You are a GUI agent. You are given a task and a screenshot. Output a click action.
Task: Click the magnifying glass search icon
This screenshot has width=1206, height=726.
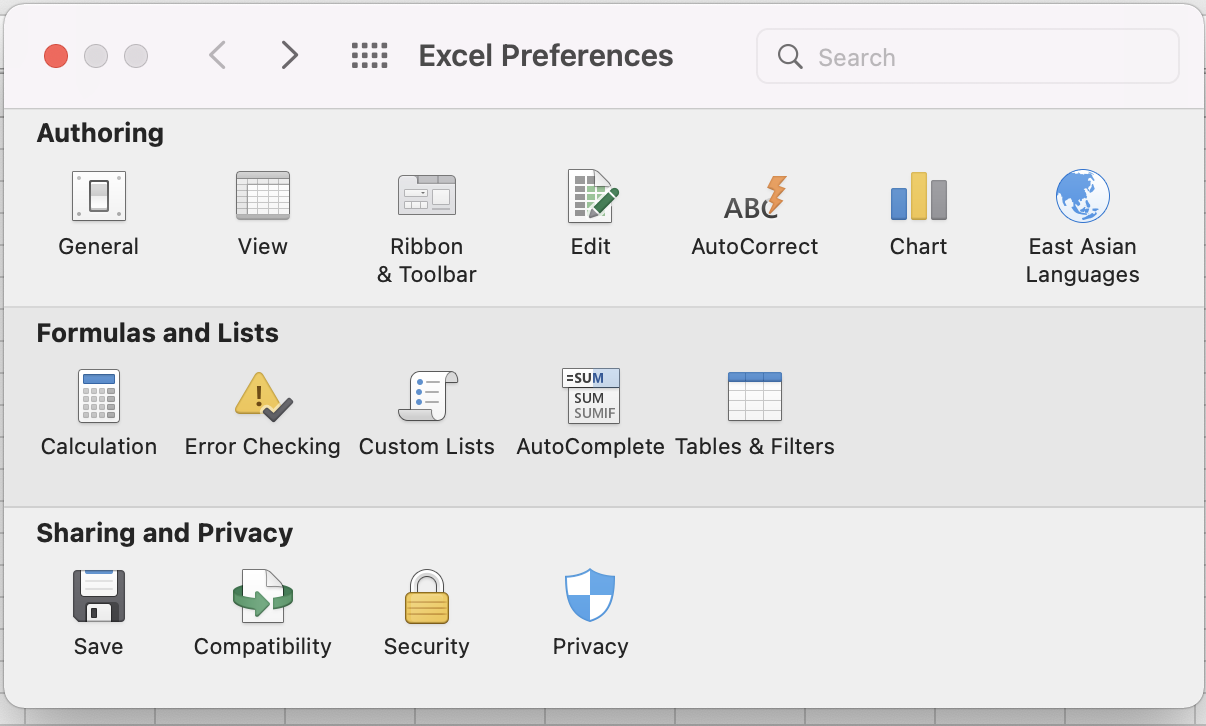pyautogui.click(x=790, y=57)
